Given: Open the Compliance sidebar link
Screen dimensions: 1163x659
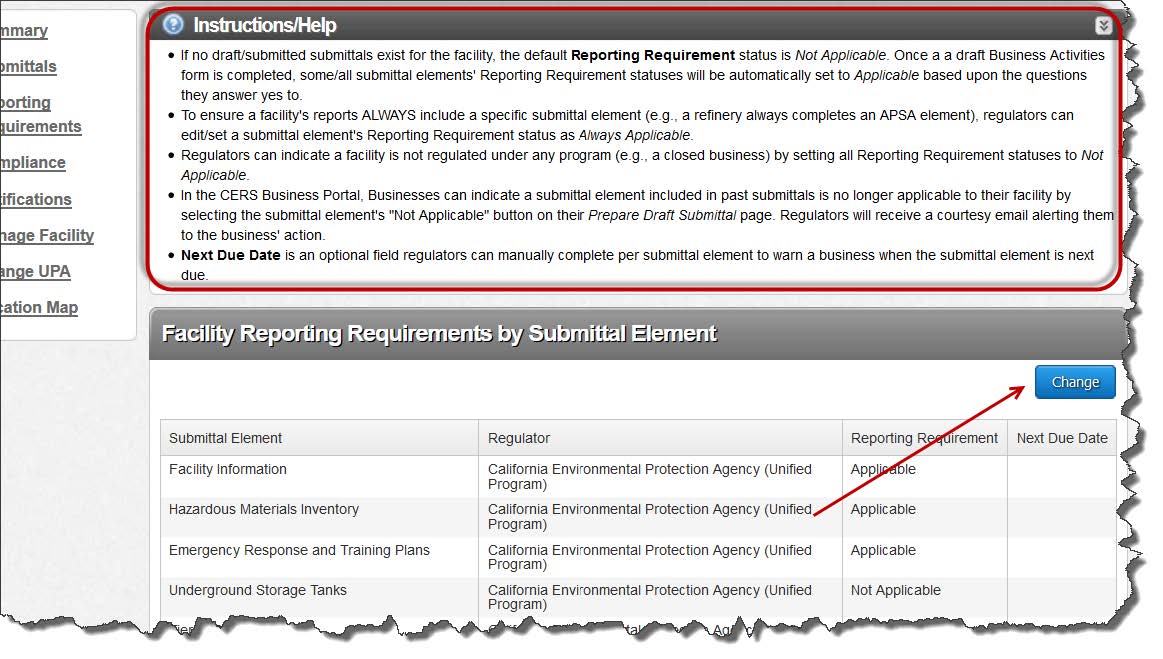Looking at the screenshot, I should [x=33, y=163].
